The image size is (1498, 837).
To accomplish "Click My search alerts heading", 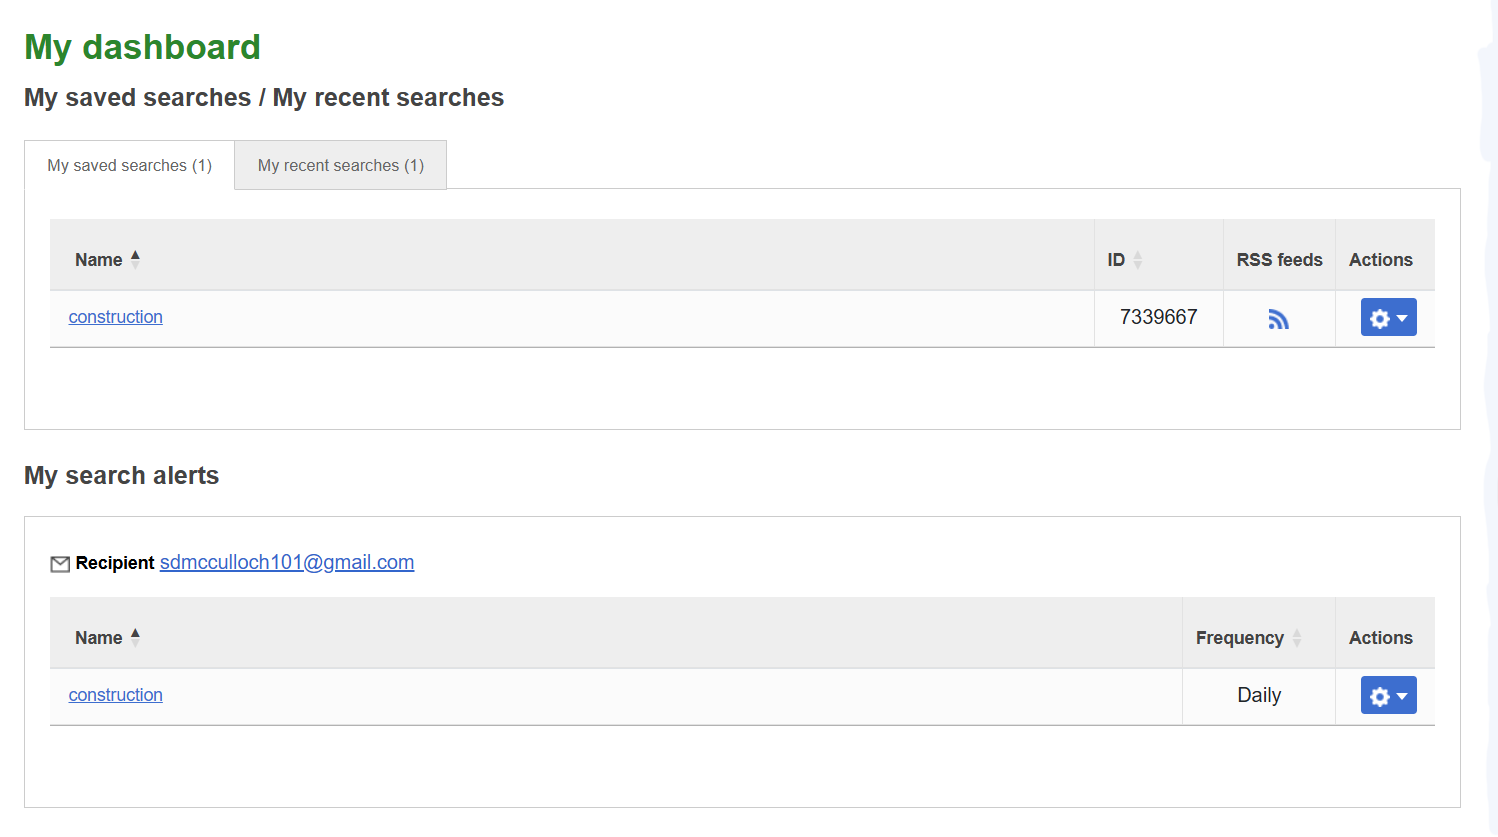I will pos(121,475).
